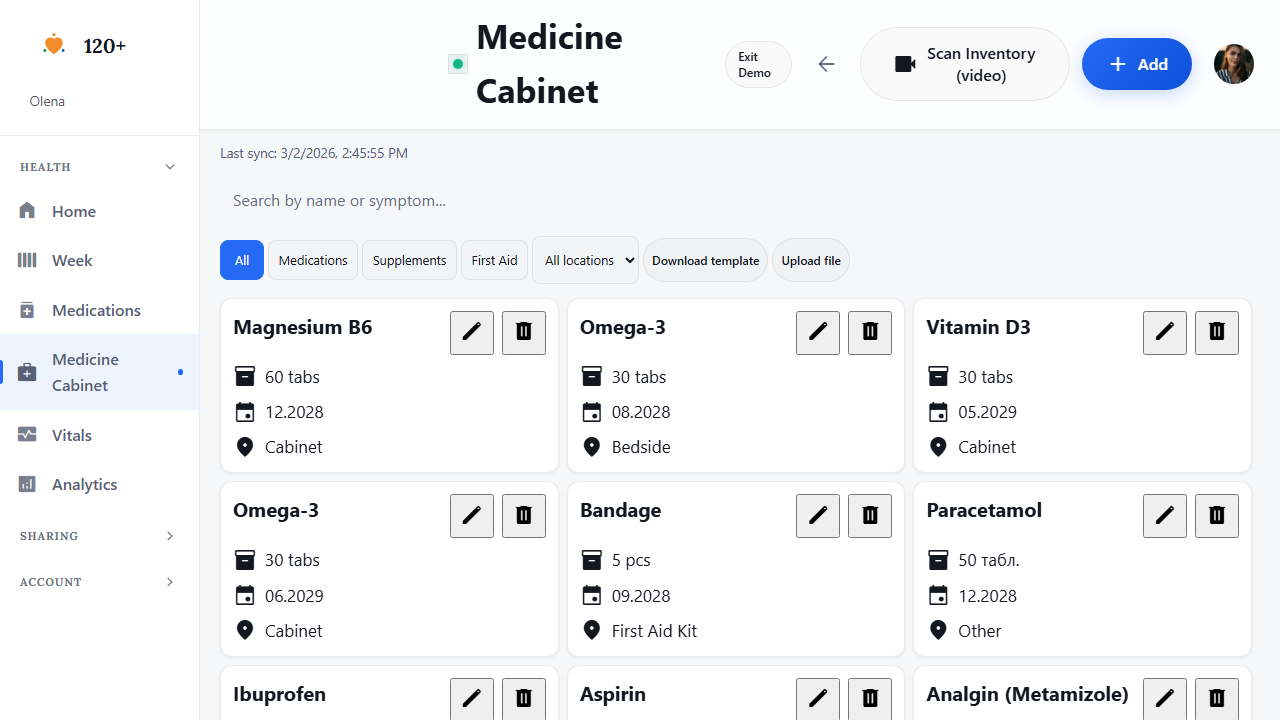Click the Analytics chart icon in sidebar
The width and height of the screenshot is (1280, 720).
click(27, 484)
